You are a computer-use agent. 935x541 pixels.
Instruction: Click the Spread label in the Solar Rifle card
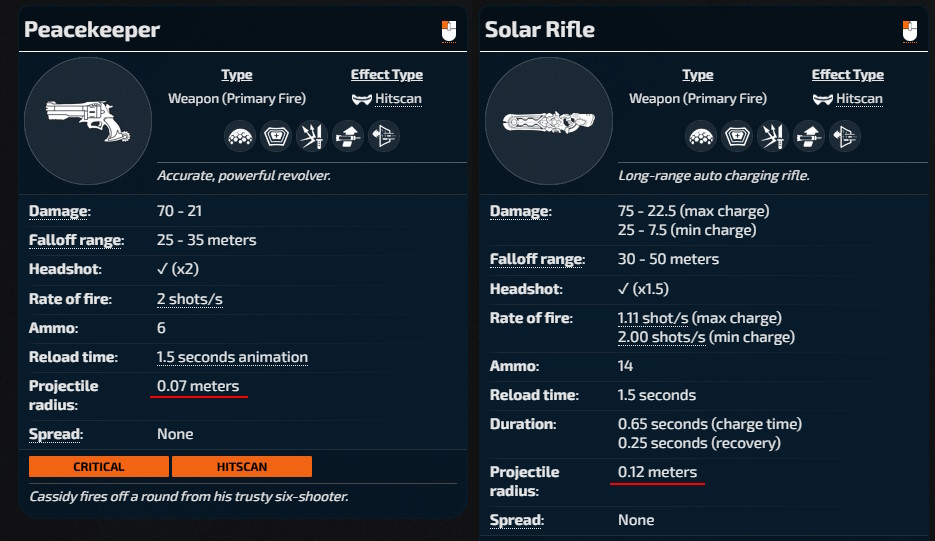click(516, 520)
